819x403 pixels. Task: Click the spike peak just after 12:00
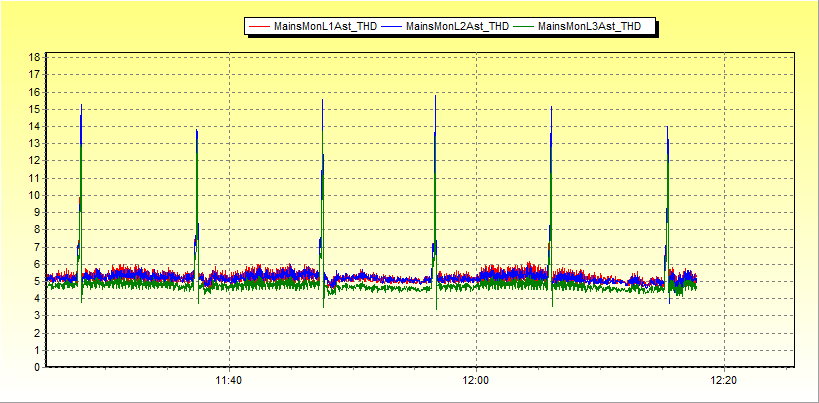point(551,108)
